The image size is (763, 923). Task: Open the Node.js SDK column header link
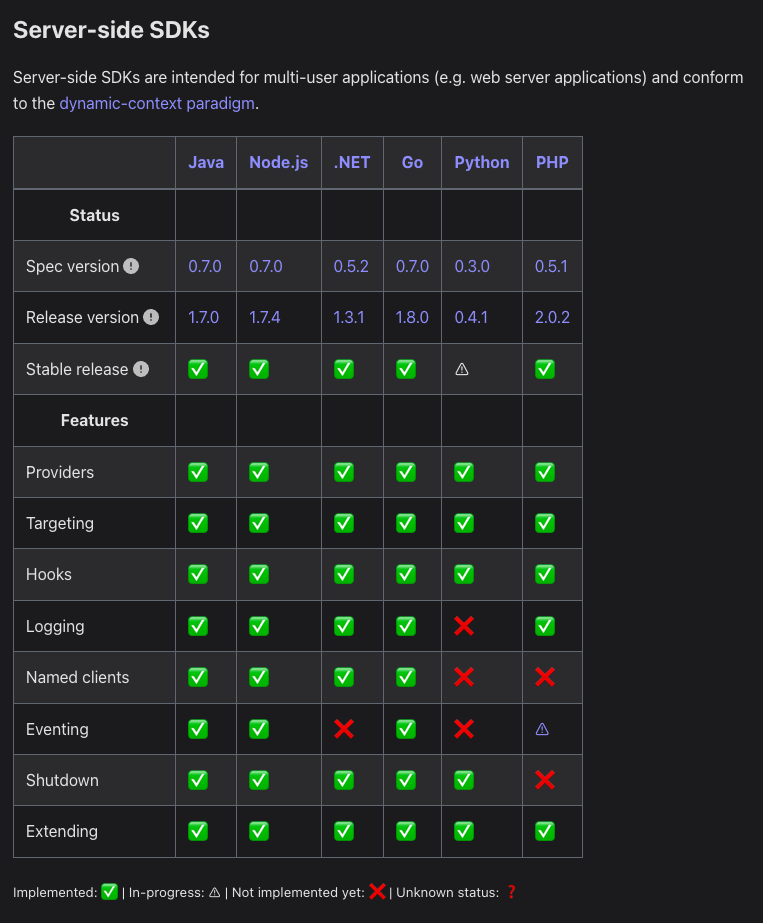click(278, 162)
